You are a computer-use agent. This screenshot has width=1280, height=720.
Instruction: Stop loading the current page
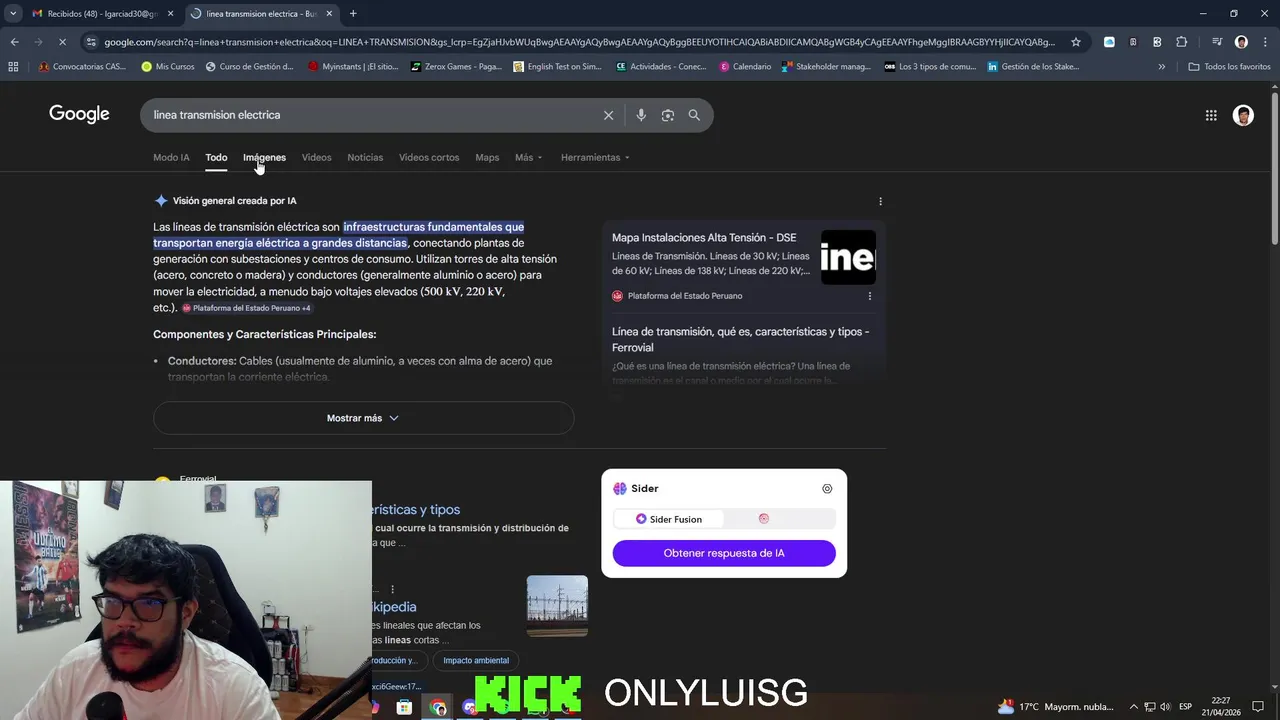pyautogui.click(x=62, y=42)
